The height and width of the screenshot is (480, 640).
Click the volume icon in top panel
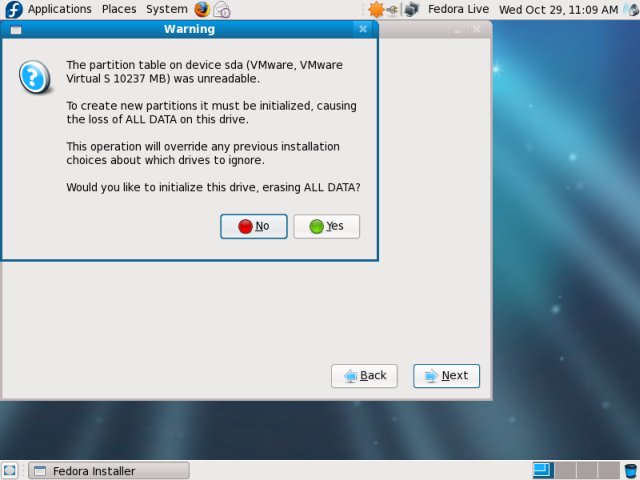[x=631, y=9]
